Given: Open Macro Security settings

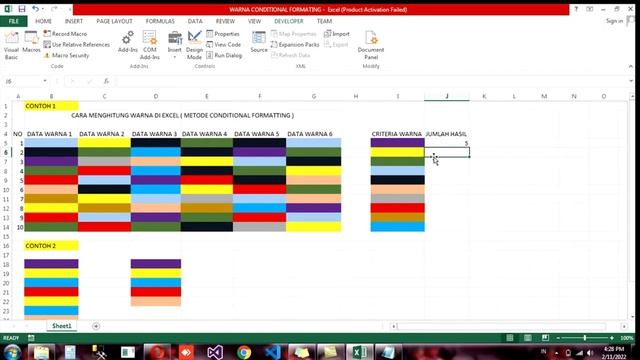Looking at the screenshot, I should (67, 55).
